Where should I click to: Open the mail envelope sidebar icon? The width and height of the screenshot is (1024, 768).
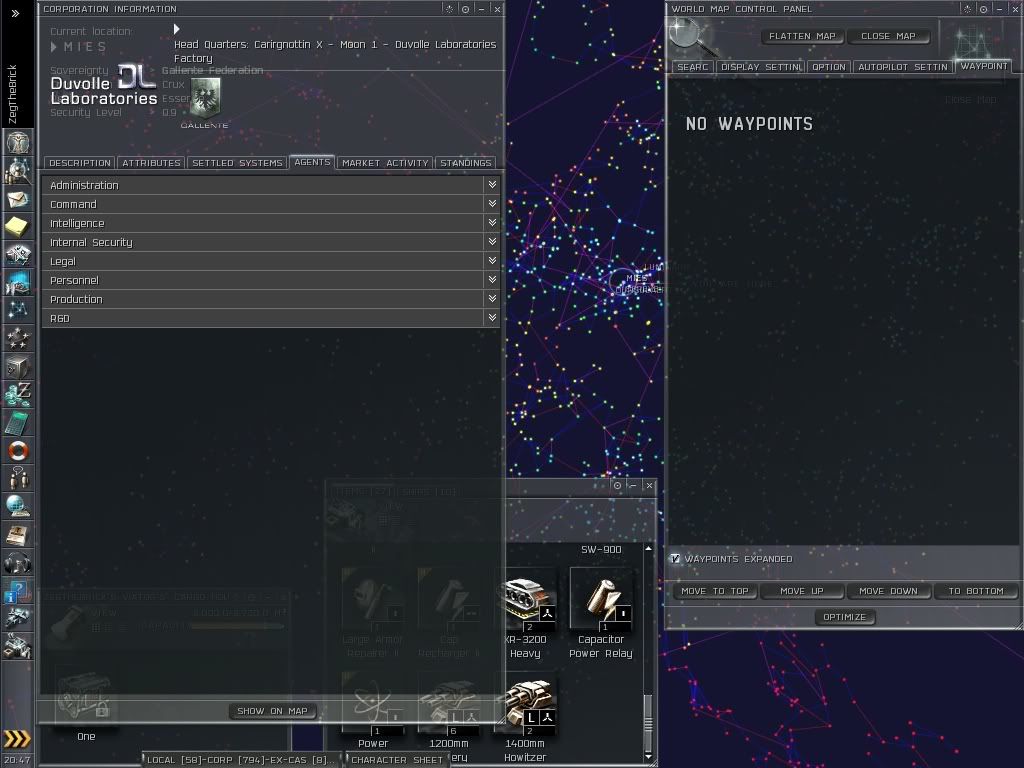18,198
